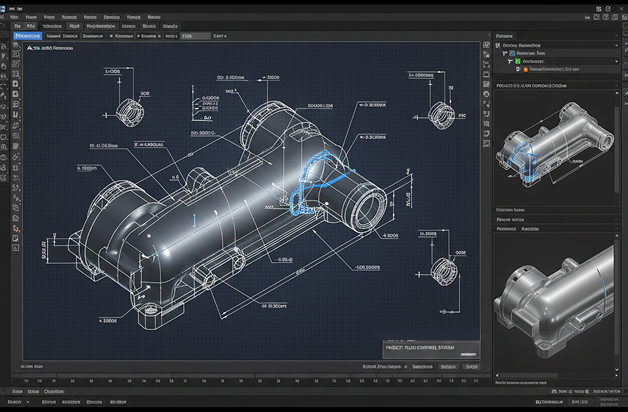Image resolution: width=628 pixels, height=412 pixels.
Task: Select the second ribbon tab below the menu bar
Action: coord(31,26)
